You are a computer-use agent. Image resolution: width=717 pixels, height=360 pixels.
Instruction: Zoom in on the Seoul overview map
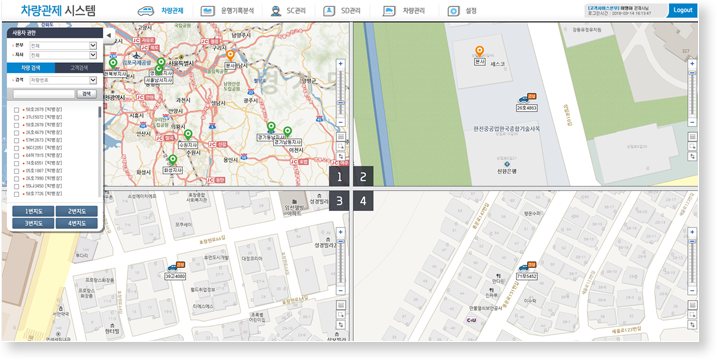[340, 64]
